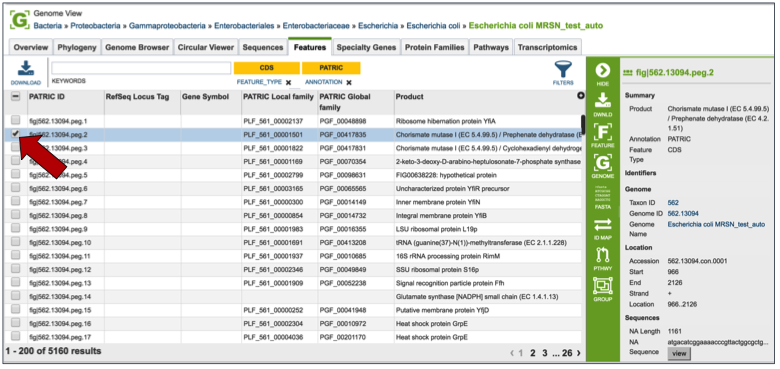Screen dimensions: 780x369
Task: Check the box for fig|562.13094.peg.12
Action: pos(15,269)
